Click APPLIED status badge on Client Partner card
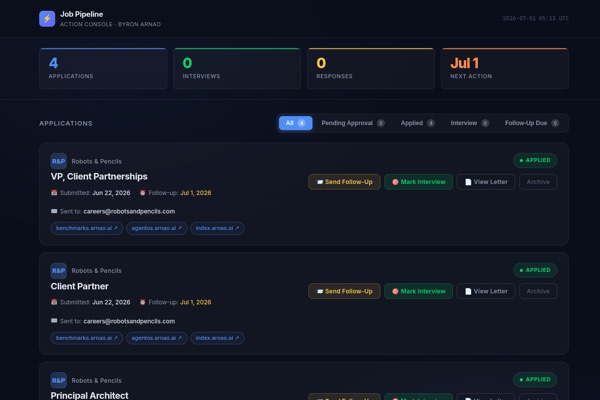Screen dimensions: 600x400 coord(535,270)
